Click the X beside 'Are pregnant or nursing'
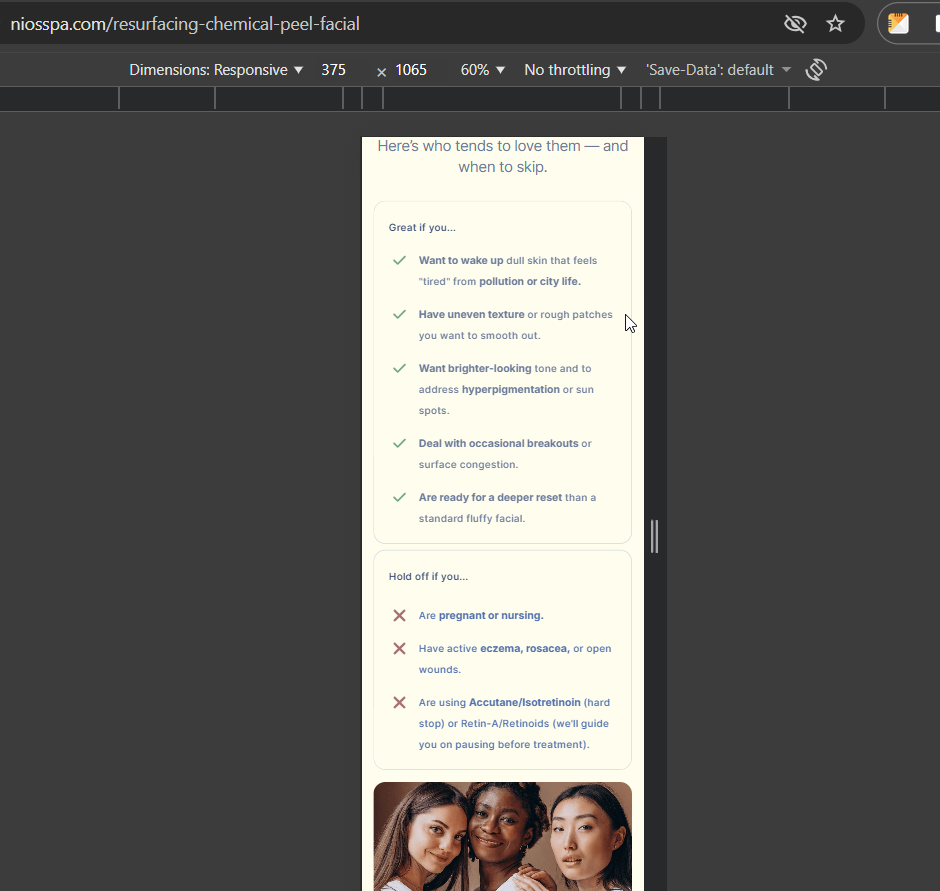This screenshot has width=940, height=891. (399, 615)
